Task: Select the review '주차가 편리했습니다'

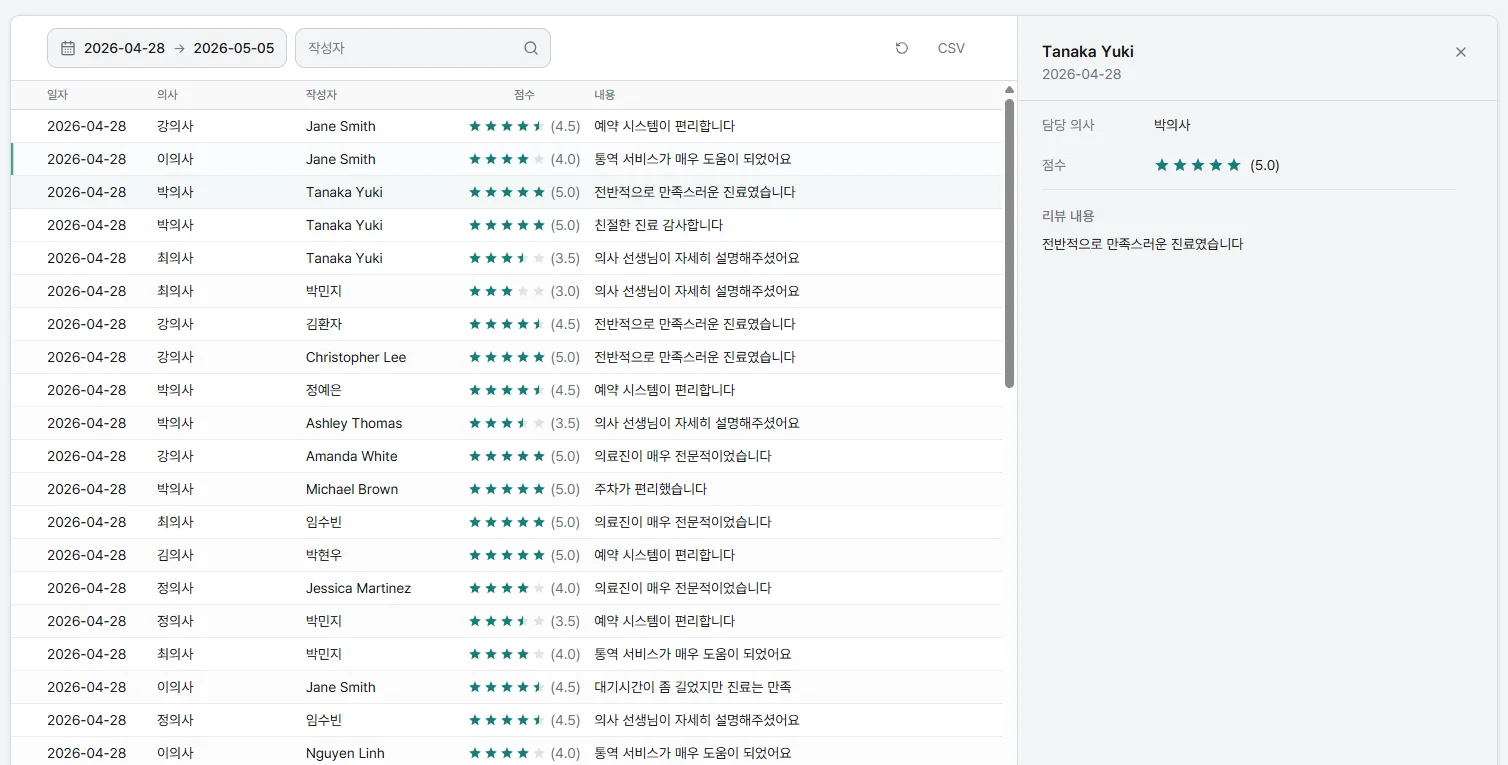Action: [506, 489]
